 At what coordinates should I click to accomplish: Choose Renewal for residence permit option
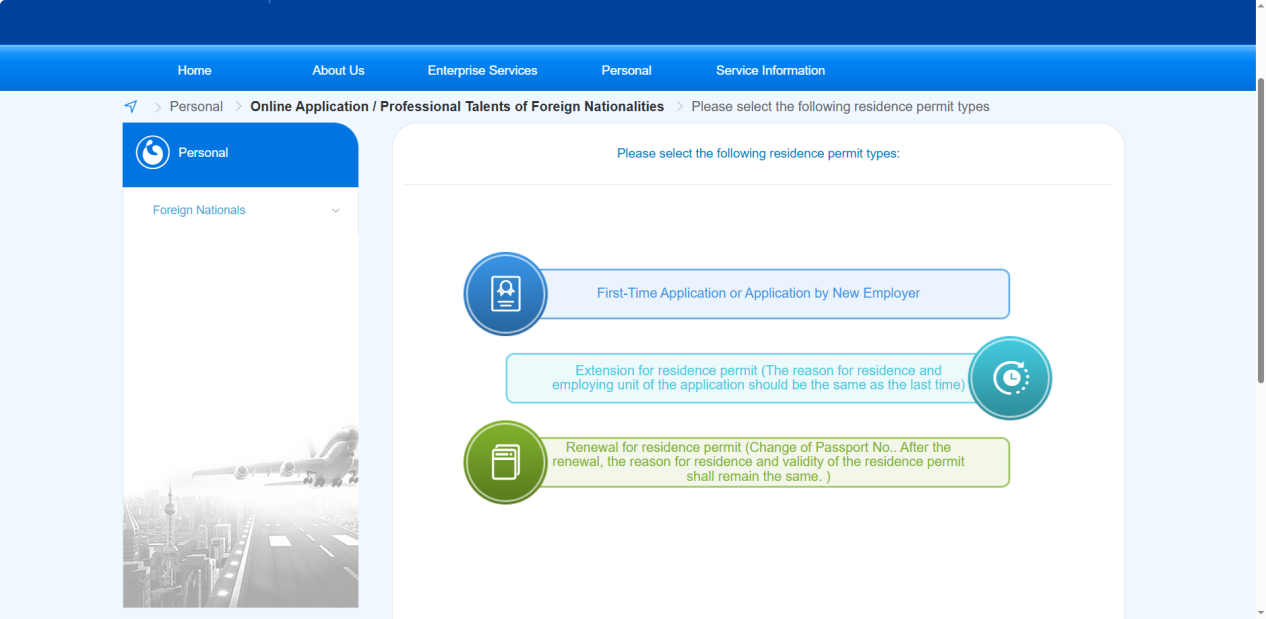(758, 462)
